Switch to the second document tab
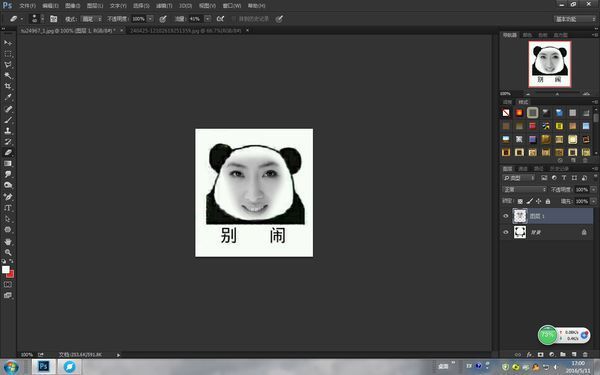The height and width of the screenshot is (375, 600). (186, 30)
